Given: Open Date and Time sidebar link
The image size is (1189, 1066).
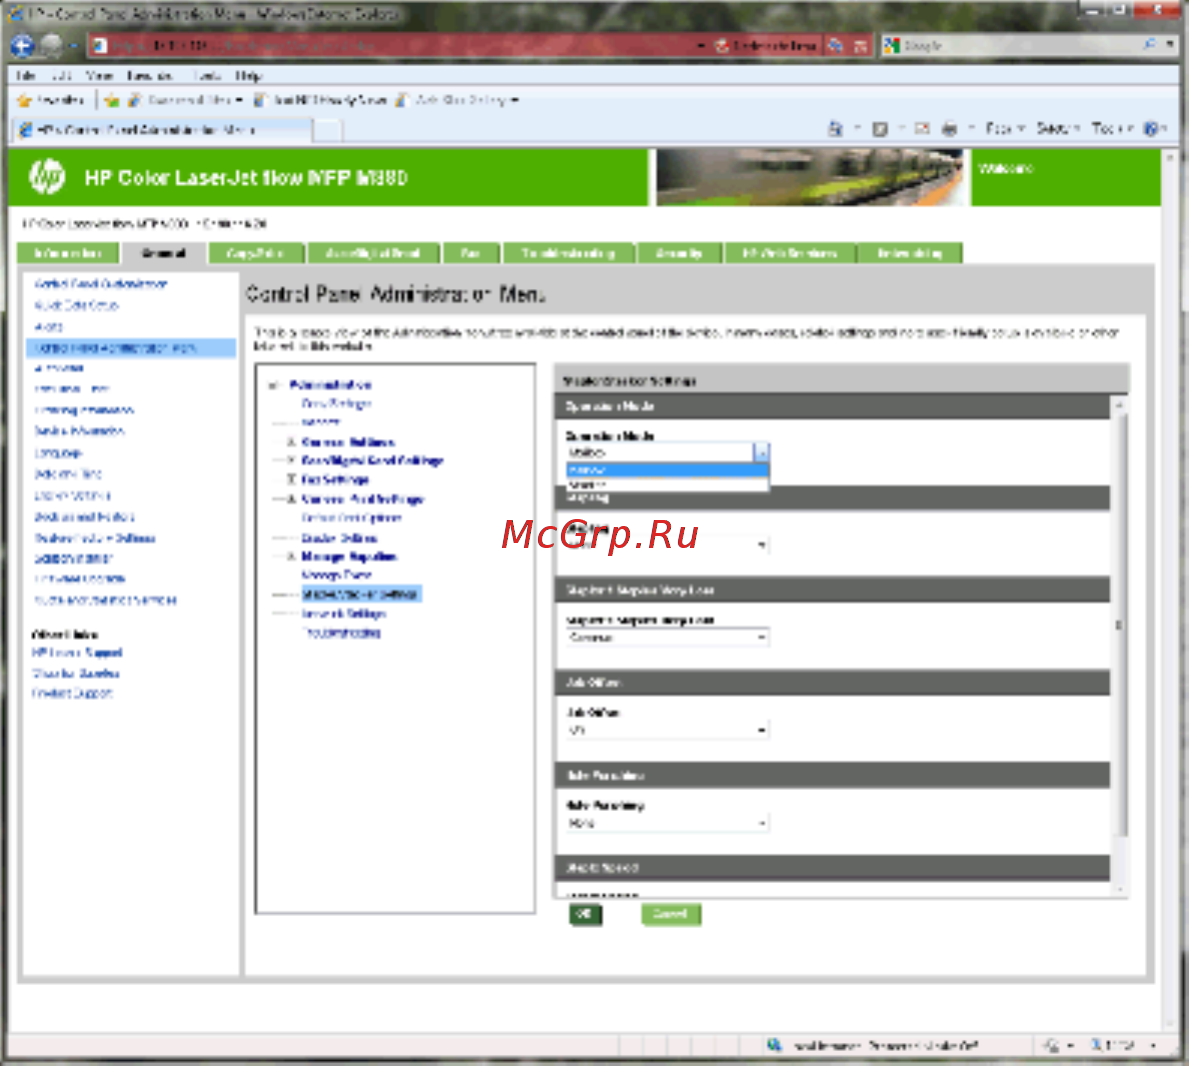Looking at the screenshot, I should [68, 474].
